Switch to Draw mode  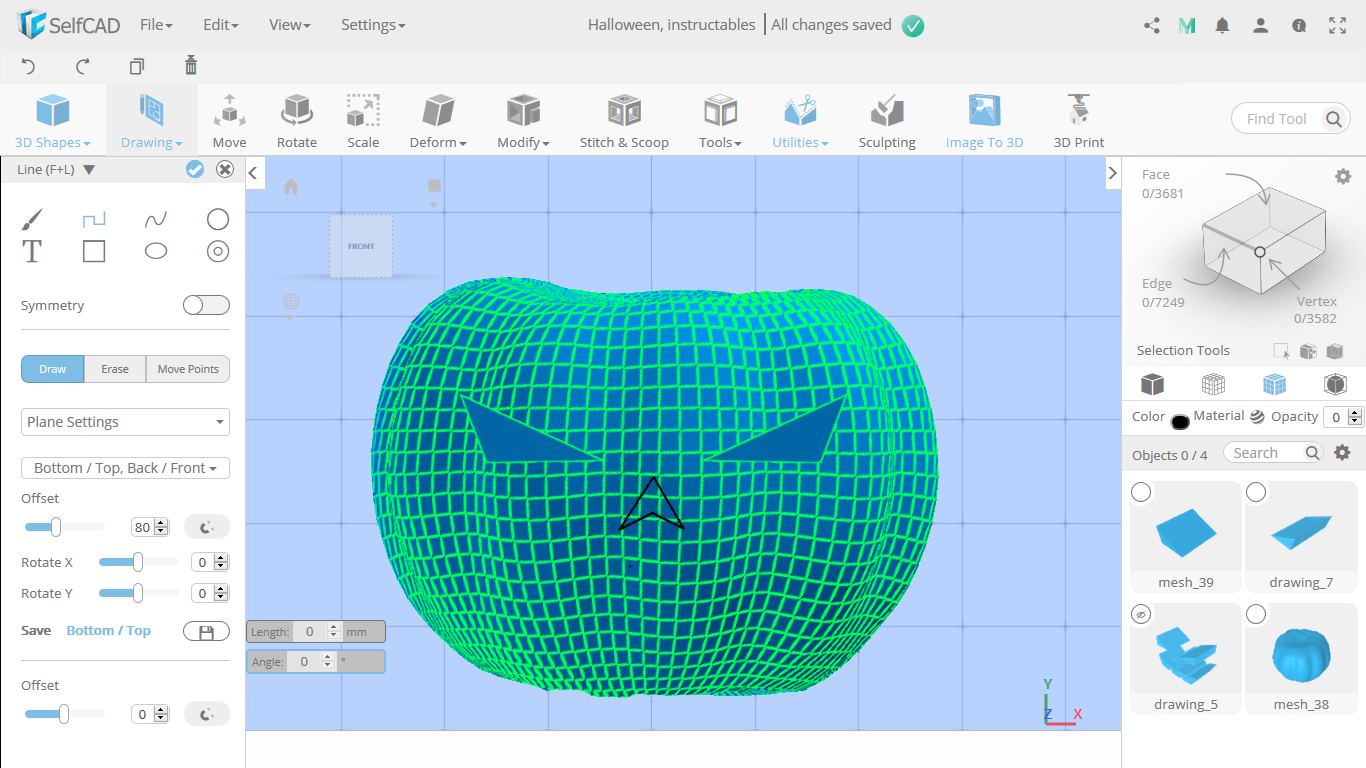[53, 369]
